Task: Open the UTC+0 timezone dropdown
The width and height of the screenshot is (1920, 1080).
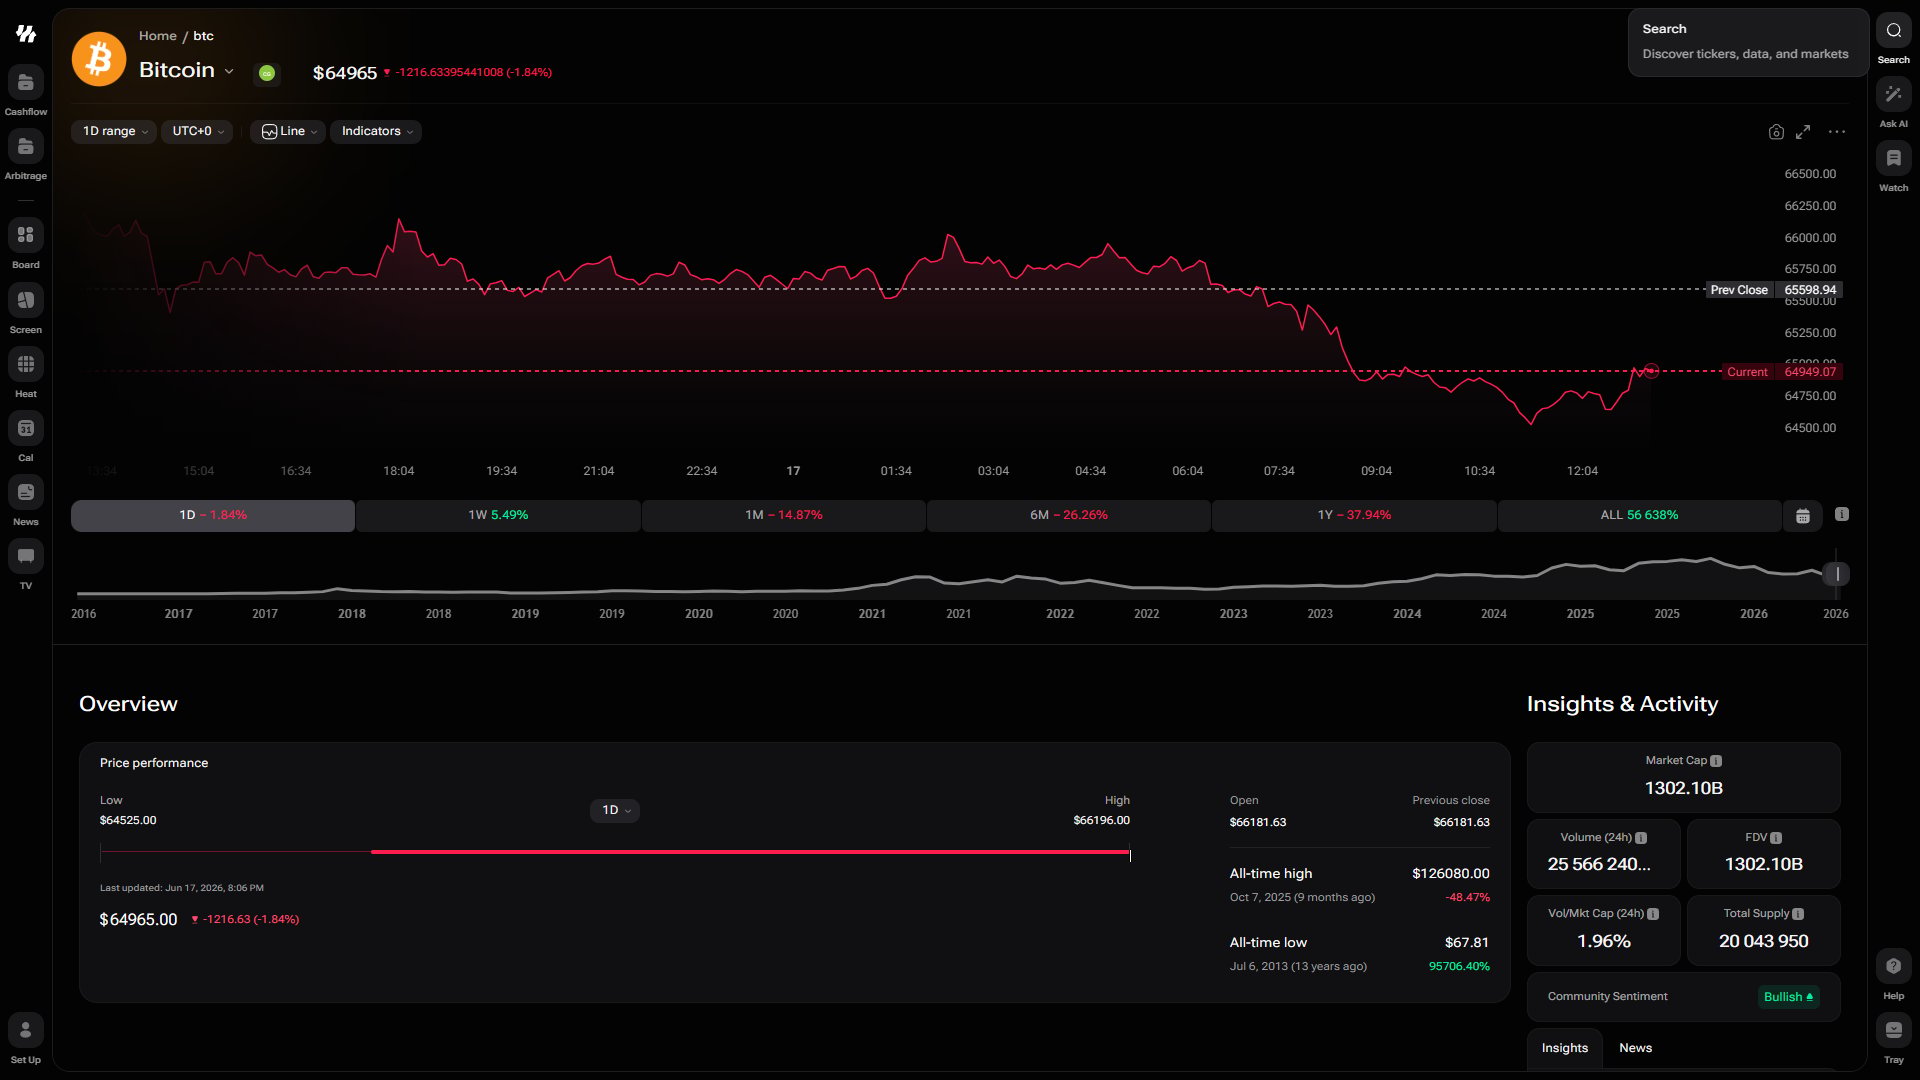Action: click(197, 131)
